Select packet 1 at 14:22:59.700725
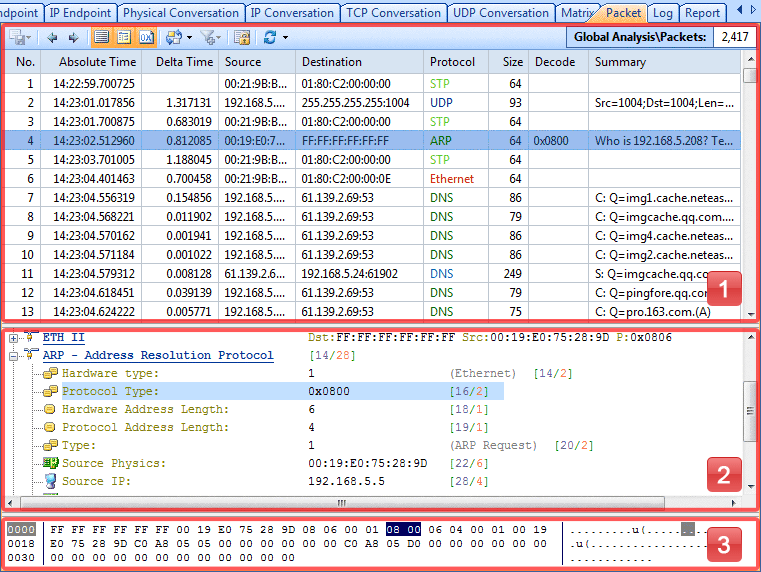Screen dimensions: 761x572 tap(373, 83)
